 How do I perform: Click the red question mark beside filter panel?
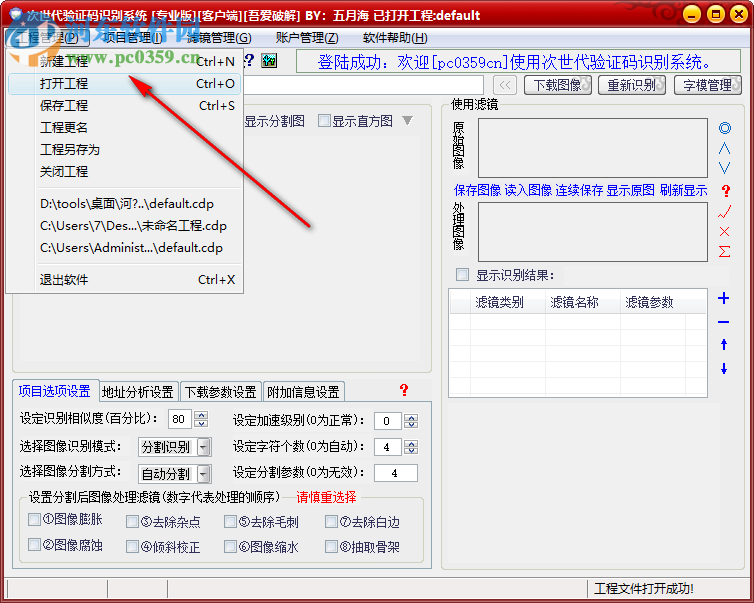point(726,191)
